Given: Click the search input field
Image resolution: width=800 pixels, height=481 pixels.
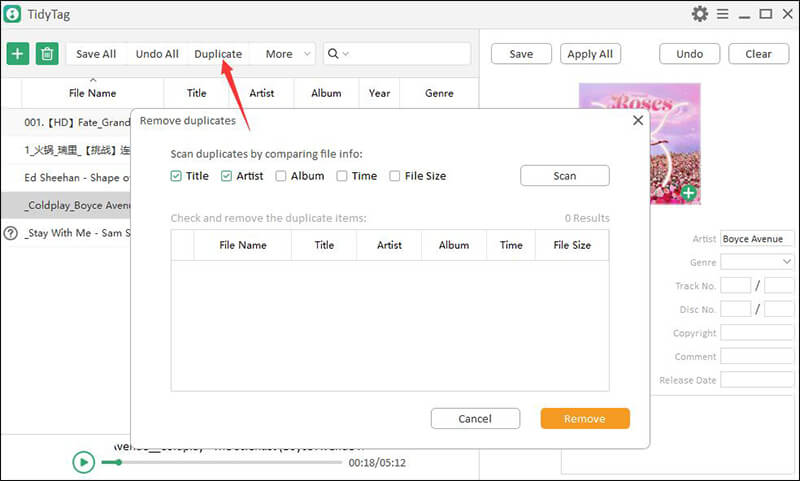Looking at the screenshot, I should [x=411, y=54].
